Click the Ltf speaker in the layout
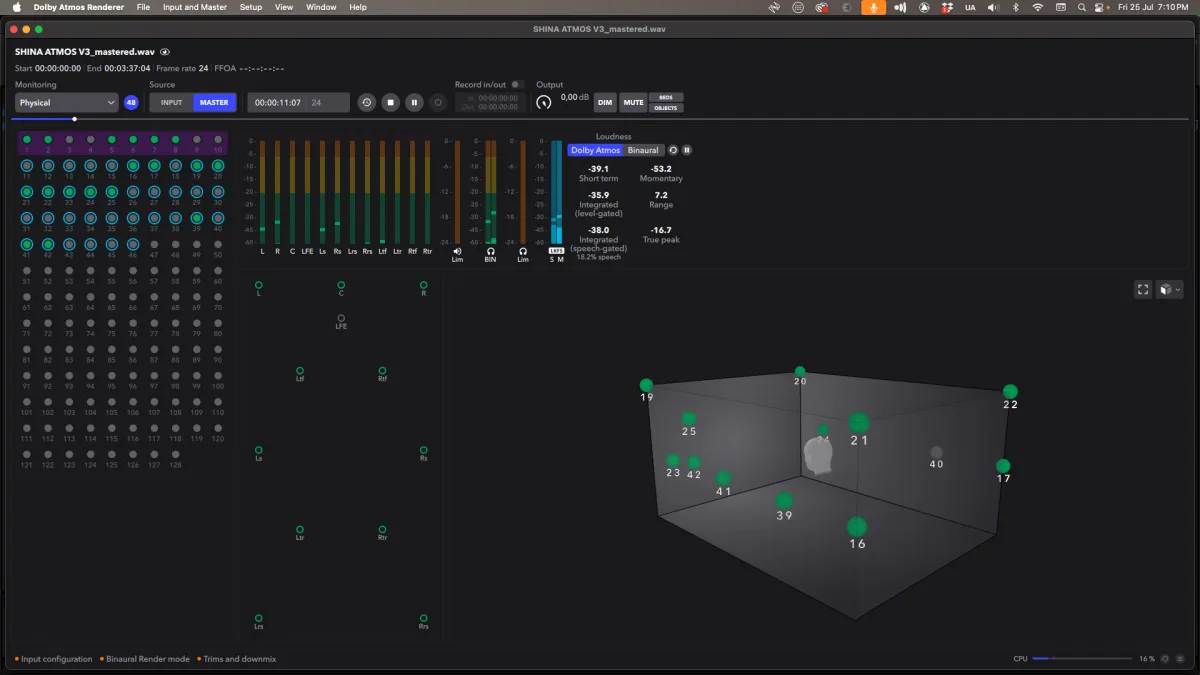 [300, 370]
